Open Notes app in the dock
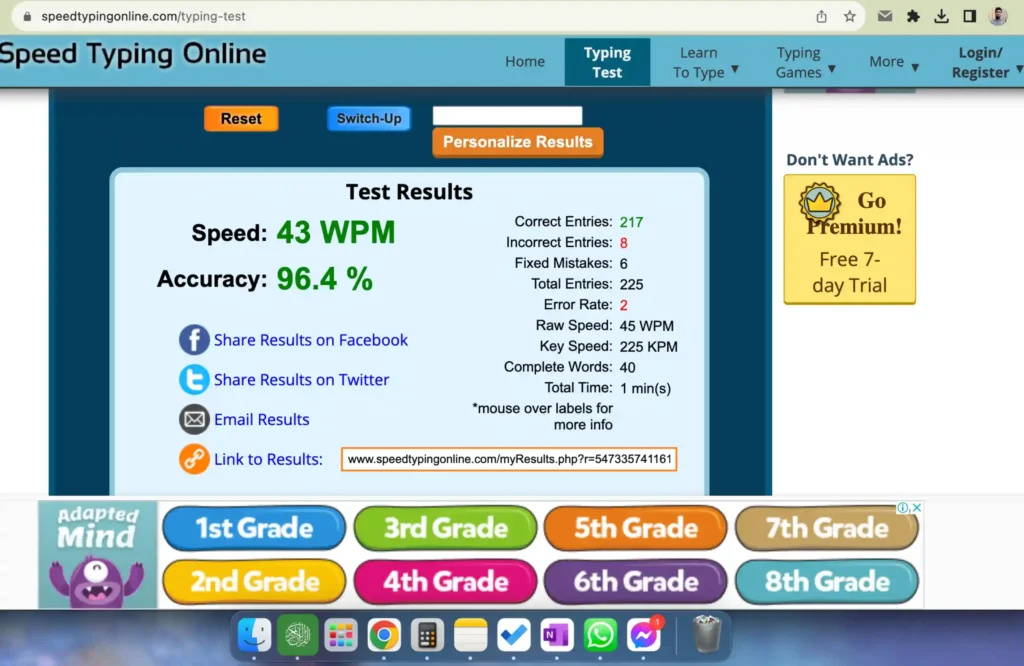 (x=470, y=634)
